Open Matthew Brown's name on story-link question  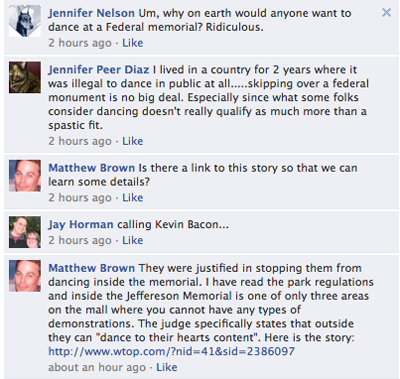[92, 168]
